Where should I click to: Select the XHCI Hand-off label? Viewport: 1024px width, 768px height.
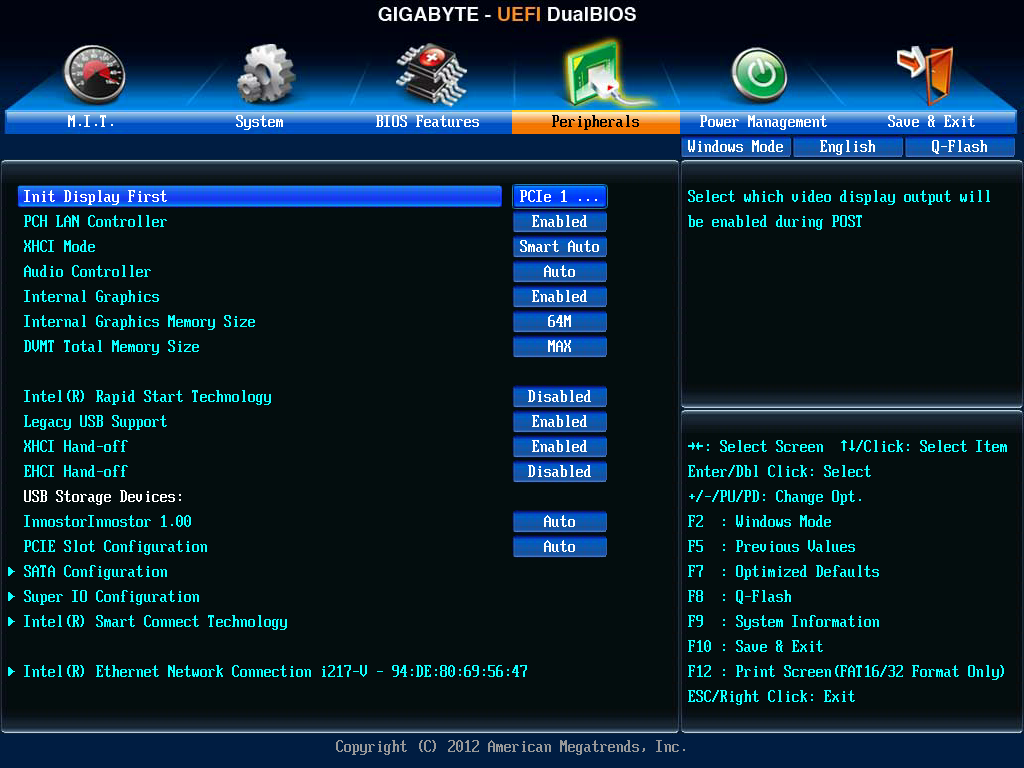(x=76, y=447)
